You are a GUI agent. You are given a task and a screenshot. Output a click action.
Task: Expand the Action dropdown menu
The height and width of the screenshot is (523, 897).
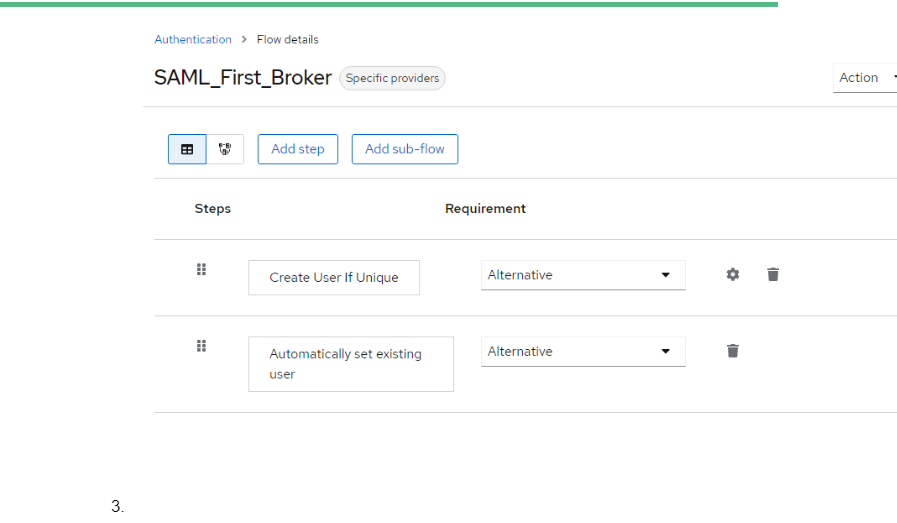tap(865, 78)
